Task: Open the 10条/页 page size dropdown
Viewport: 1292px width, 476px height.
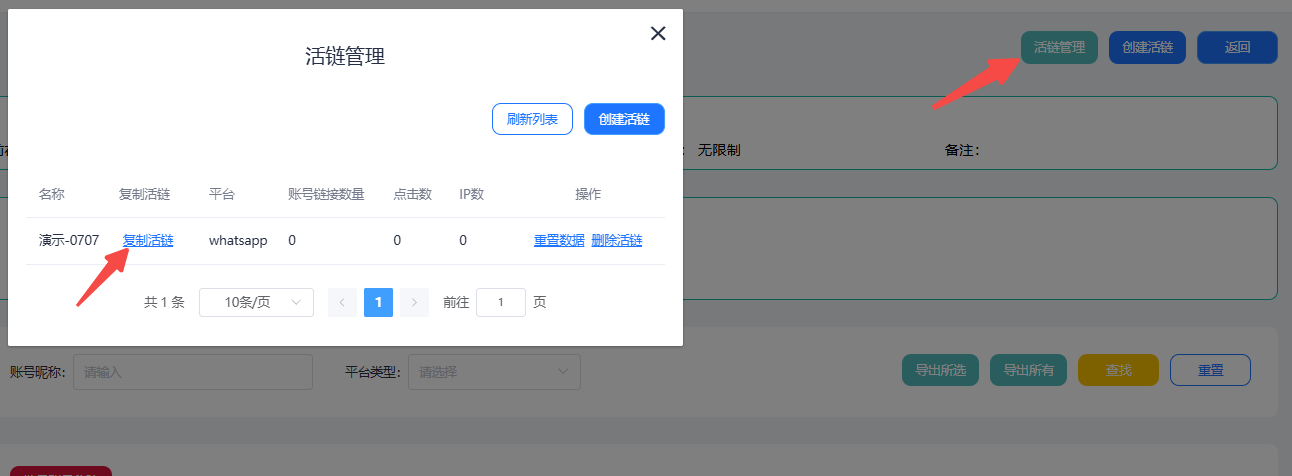Action: tap(256, 302)
